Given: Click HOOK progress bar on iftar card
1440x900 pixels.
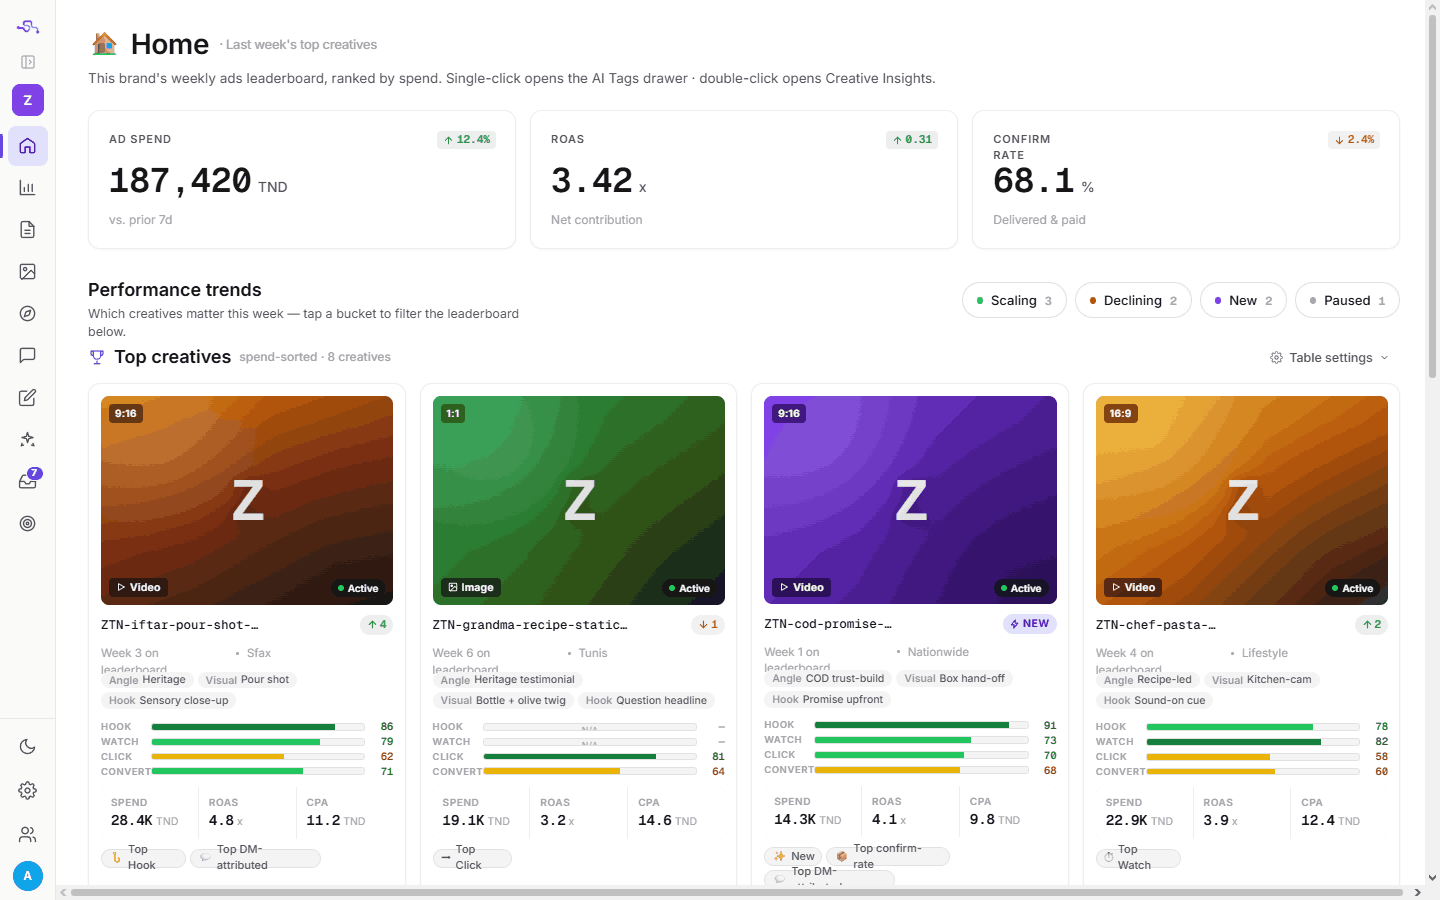Looking at the screenshot, I should tap(258, 727).
